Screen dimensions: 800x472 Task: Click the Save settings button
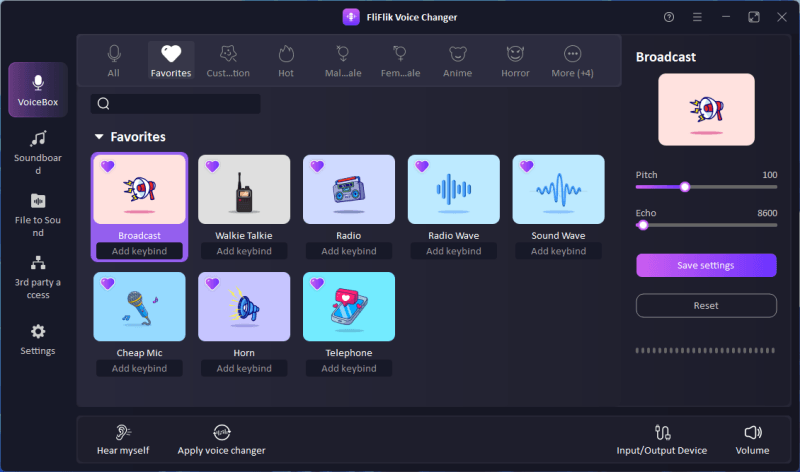pos(706,265)
